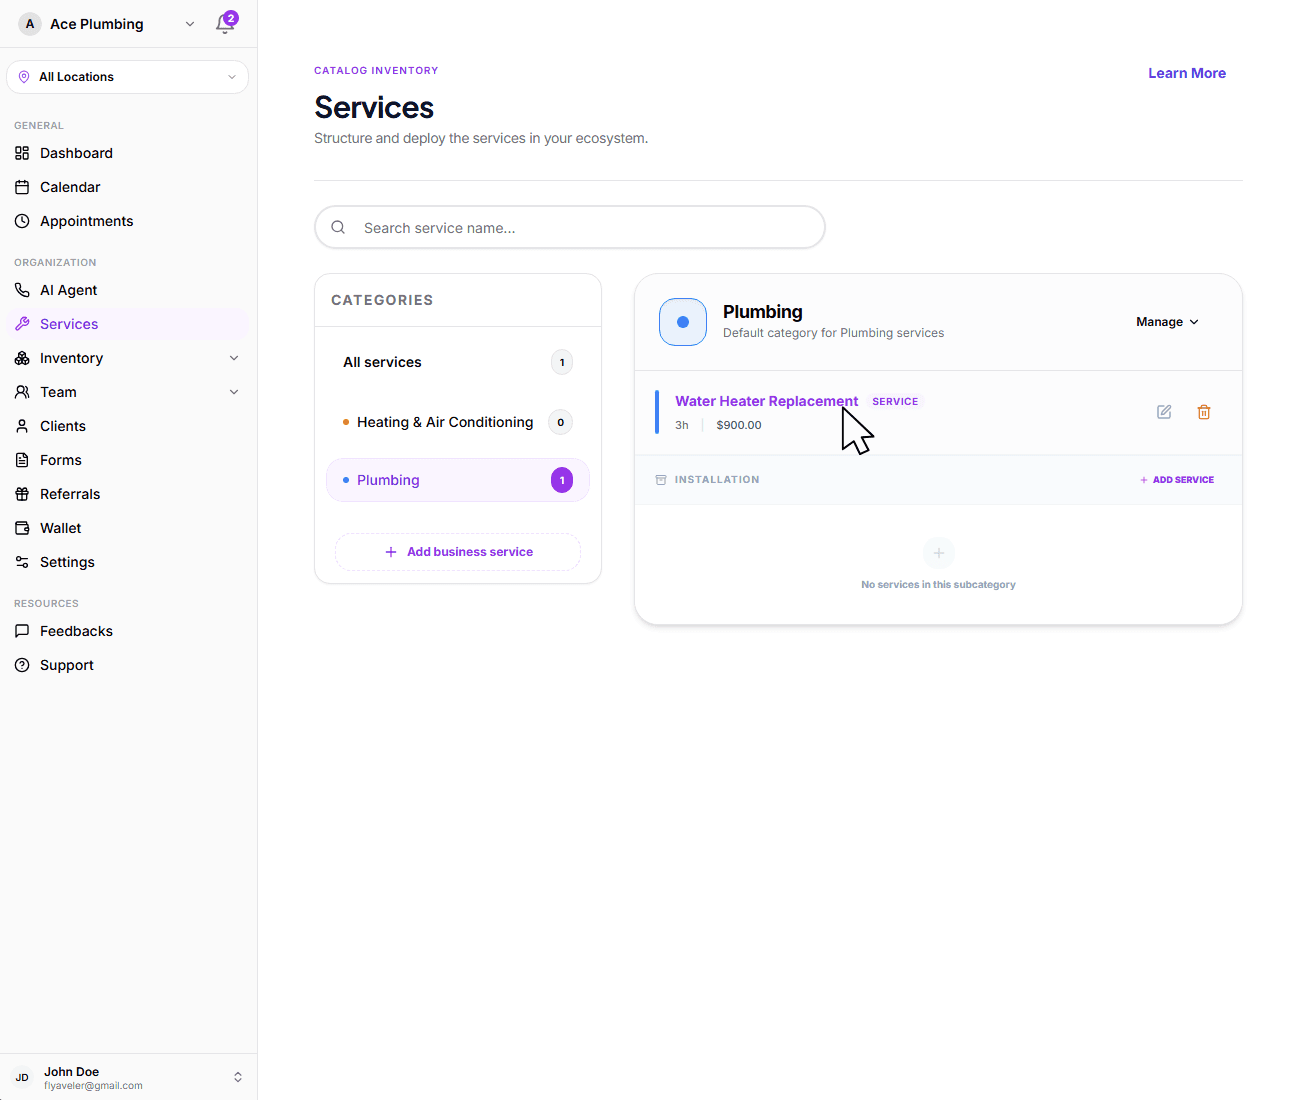Expand the Team sidebar section

(58, 392)
